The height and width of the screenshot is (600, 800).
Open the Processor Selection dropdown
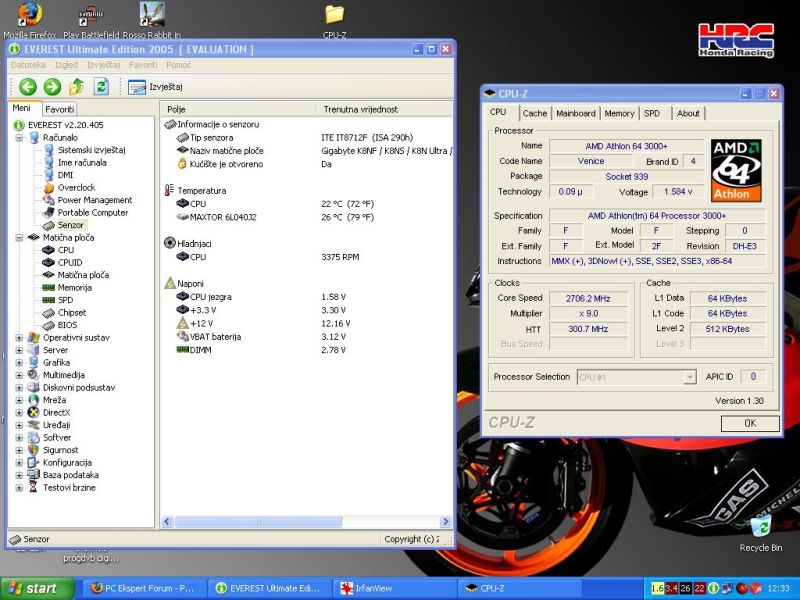click(689, 377)
